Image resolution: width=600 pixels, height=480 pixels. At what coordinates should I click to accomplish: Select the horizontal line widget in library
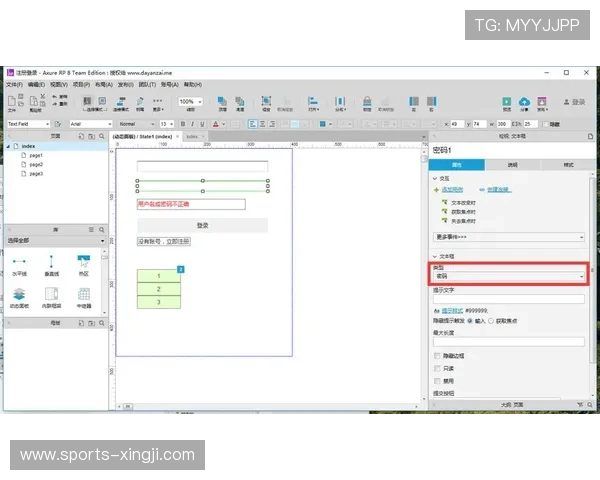tap(19, 264)
